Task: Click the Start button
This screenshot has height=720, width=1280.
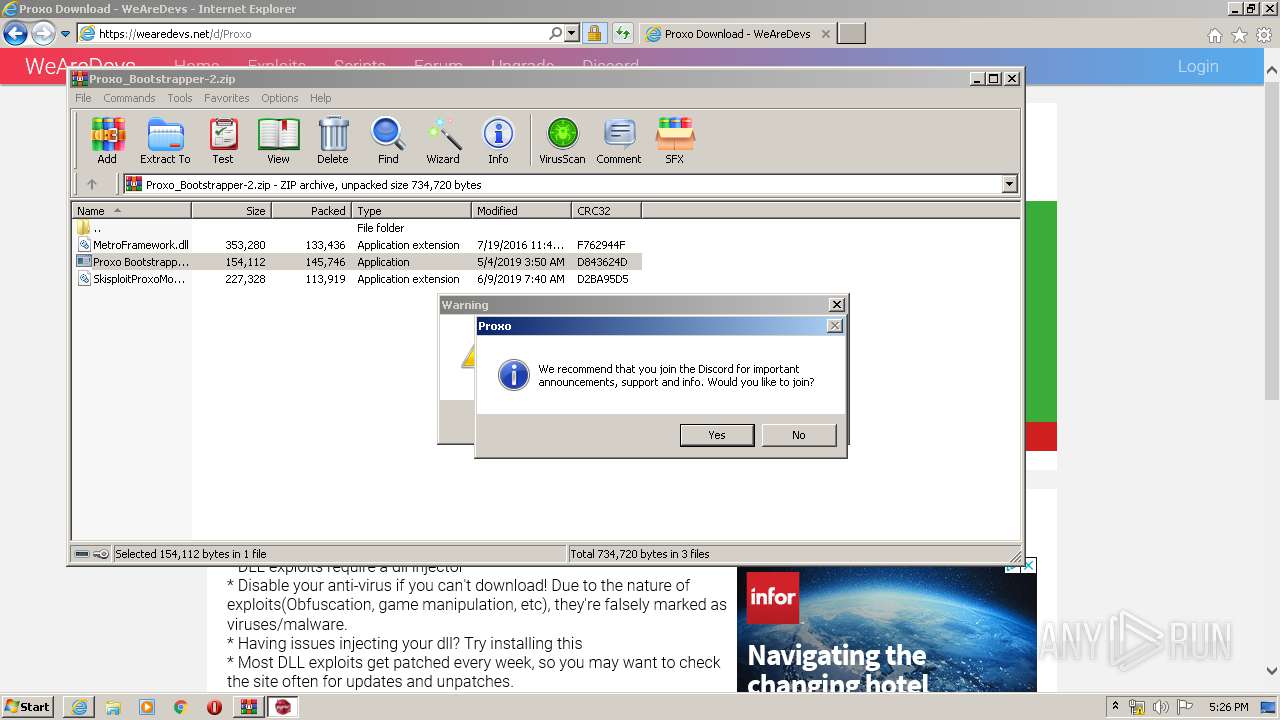Action: tap(28, 707)
